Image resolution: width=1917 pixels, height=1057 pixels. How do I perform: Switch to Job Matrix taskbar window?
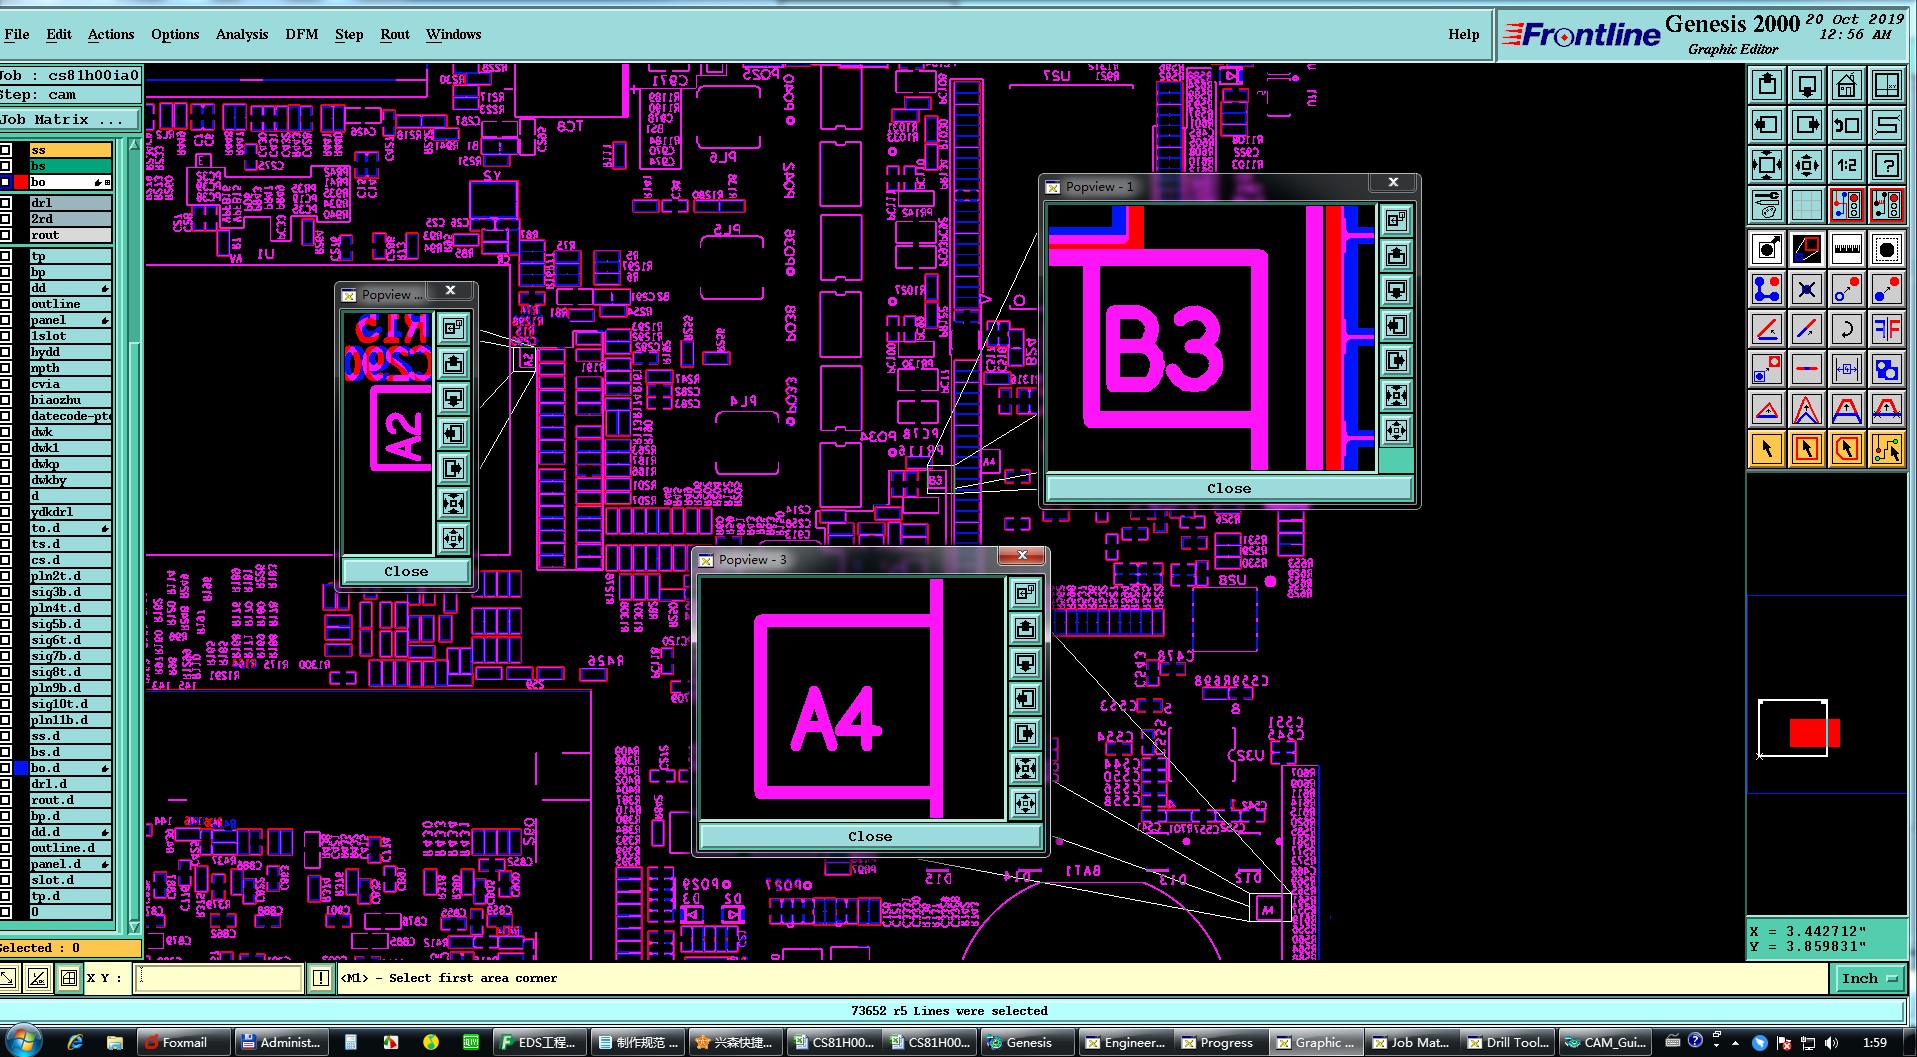pos(1412,1042)
